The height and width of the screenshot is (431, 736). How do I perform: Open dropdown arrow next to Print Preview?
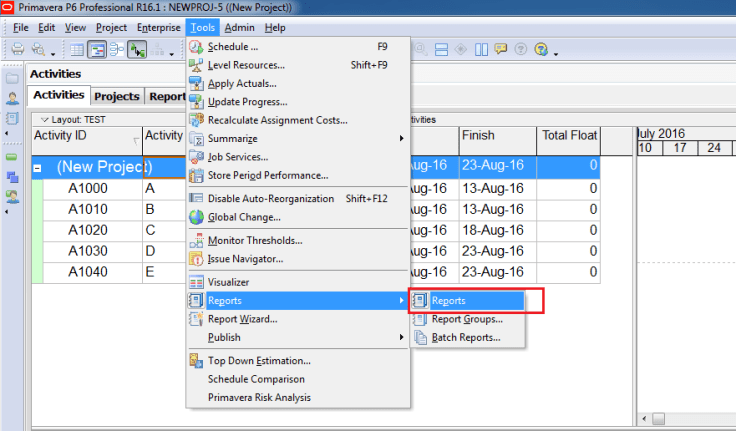[53, 54]
